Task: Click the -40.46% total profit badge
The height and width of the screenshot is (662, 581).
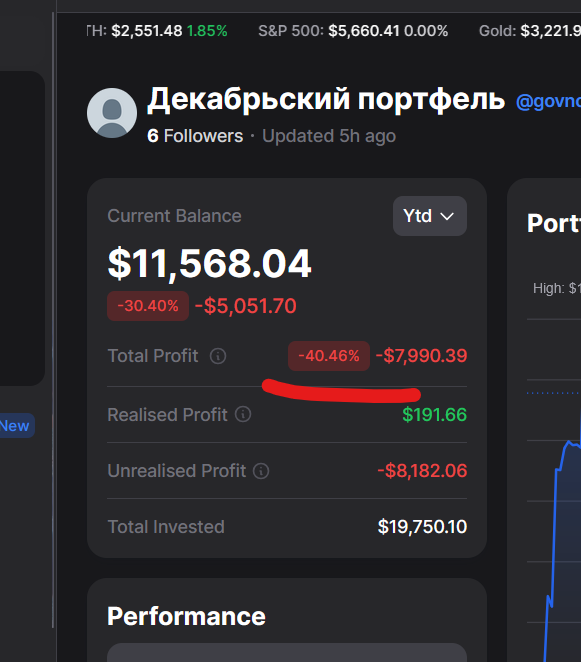Action: (329, 356)
